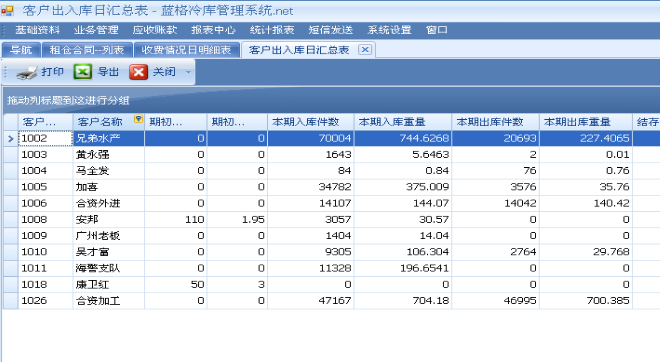Open the 统计报表 menu
Image resolution: width=660 pixels, height=362 pixels.
[272, 30]
